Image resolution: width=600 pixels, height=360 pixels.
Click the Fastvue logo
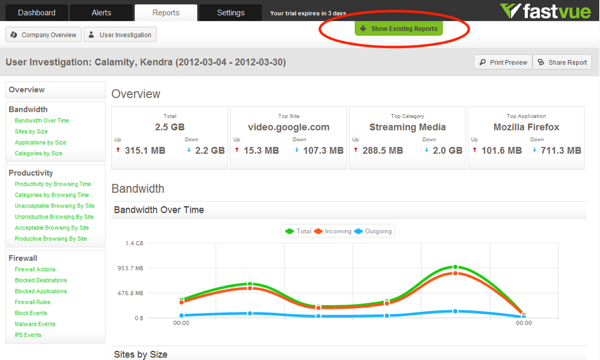545,11
